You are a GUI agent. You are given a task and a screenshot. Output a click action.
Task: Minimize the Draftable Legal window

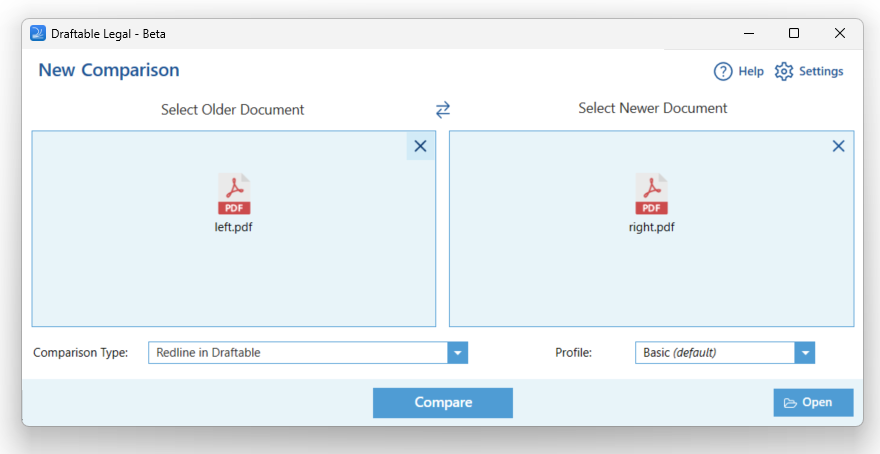749,33
